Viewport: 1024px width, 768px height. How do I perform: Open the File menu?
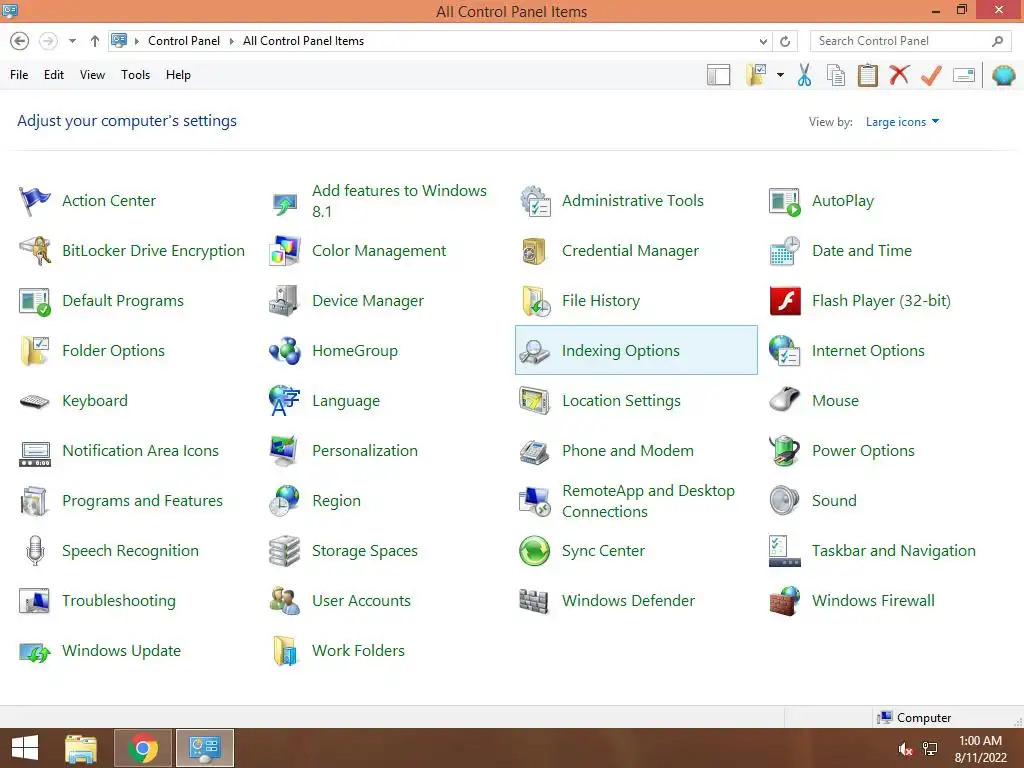tap(19, 75)
